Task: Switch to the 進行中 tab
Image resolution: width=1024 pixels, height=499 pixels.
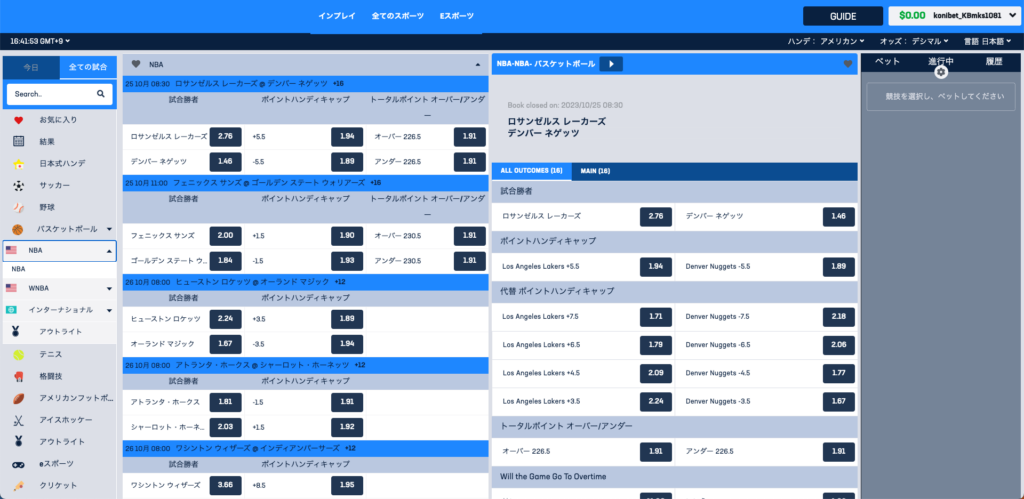Action: pos(940,61)
